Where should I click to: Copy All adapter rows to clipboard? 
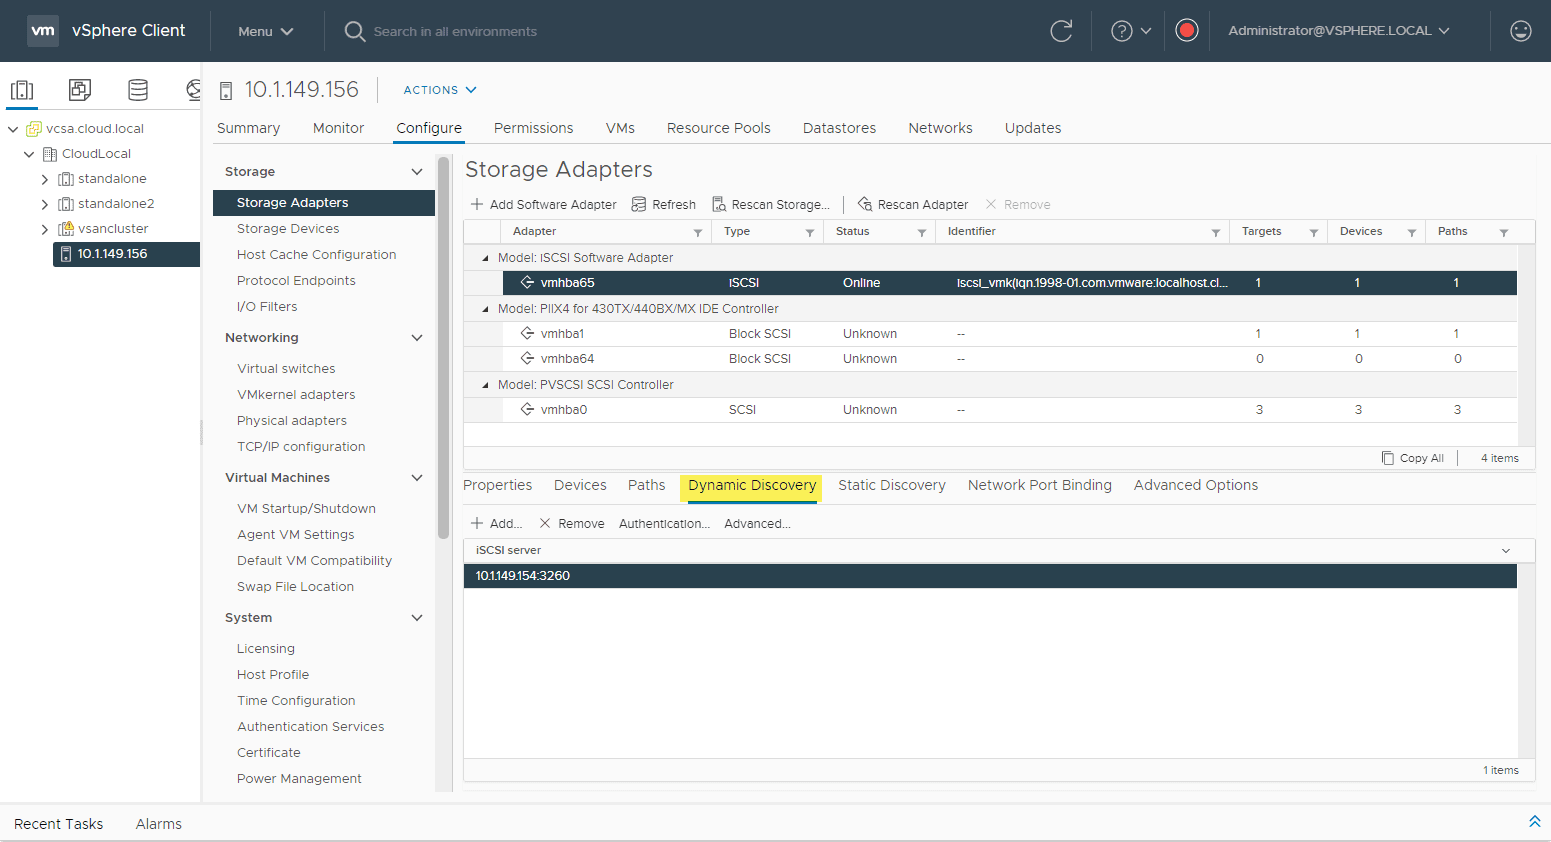[1413, 457]
